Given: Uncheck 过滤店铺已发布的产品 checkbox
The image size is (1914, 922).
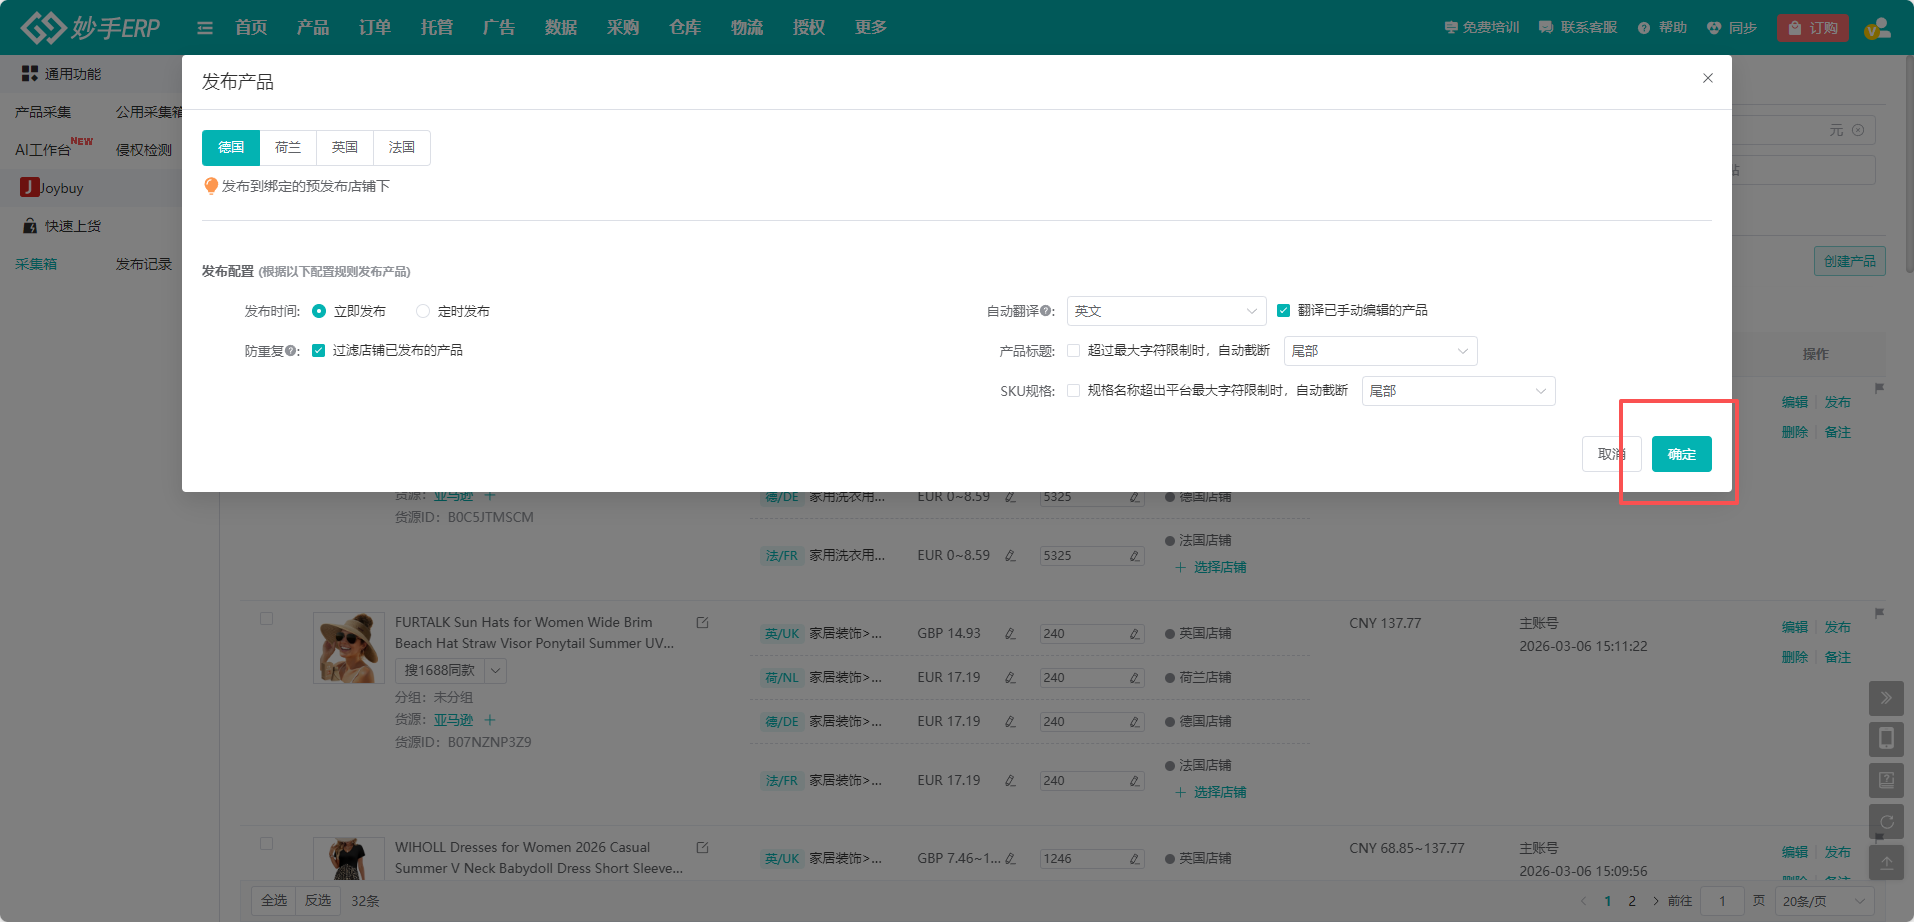Looking at the screenshot, I should (x=319, y=351).
